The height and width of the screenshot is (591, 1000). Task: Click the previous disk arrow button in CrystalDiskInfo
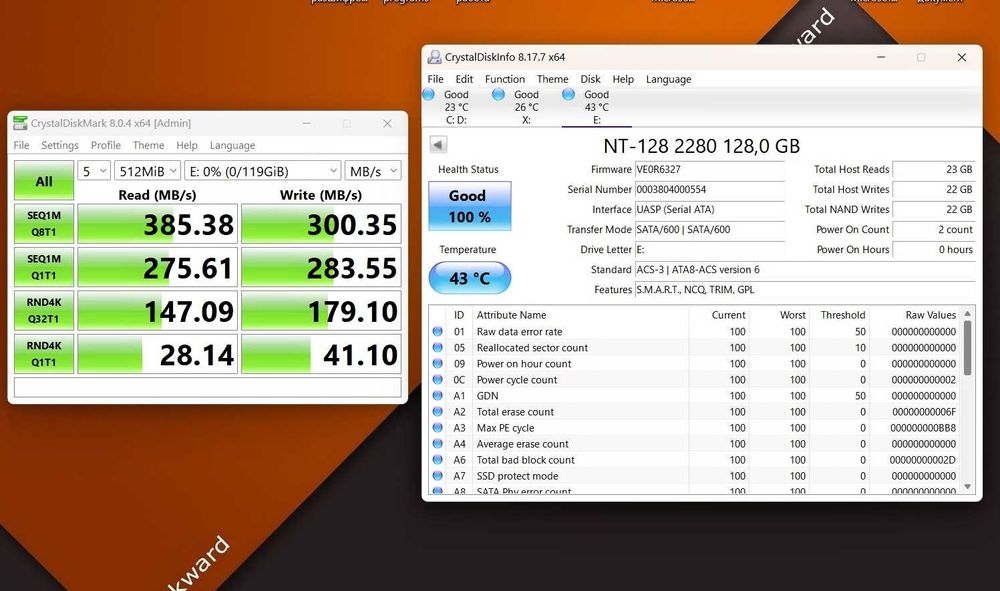point(438,145)
